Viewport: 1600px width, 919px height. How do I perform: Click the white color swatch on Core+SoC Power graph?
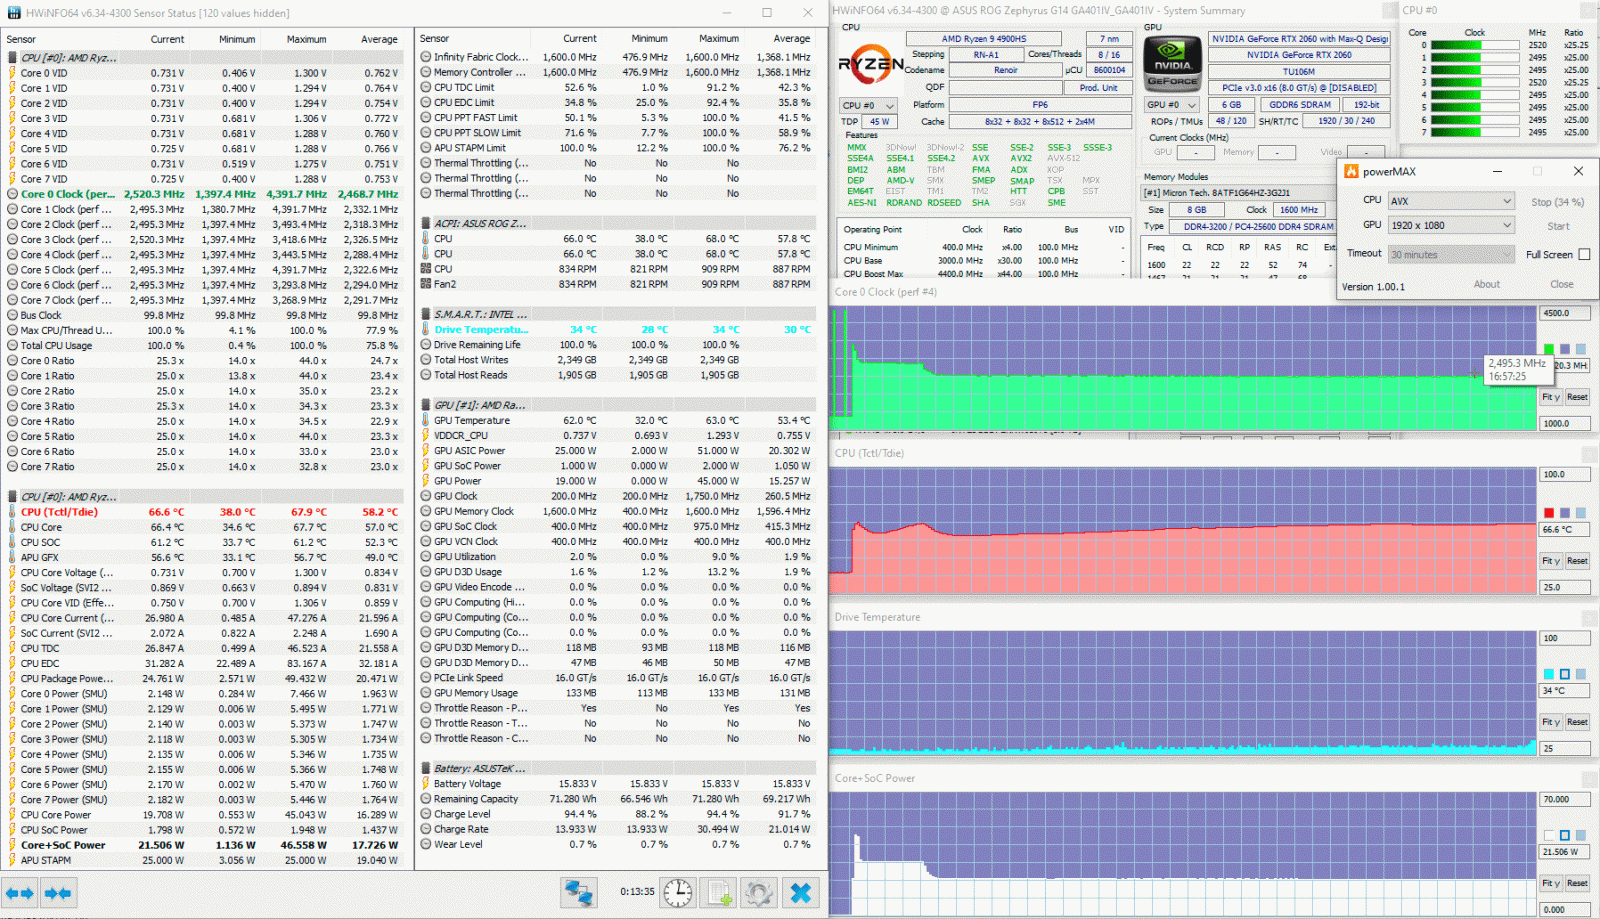tap(1549, 835)
